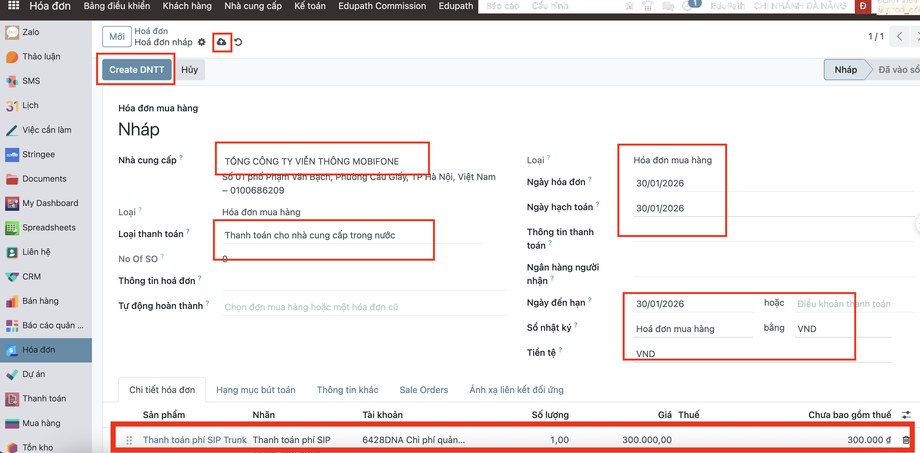This screenshot has width=920, height=453.
Task: Open Loại thanh toán dropdown field
Action: click(x=353, y=235)
